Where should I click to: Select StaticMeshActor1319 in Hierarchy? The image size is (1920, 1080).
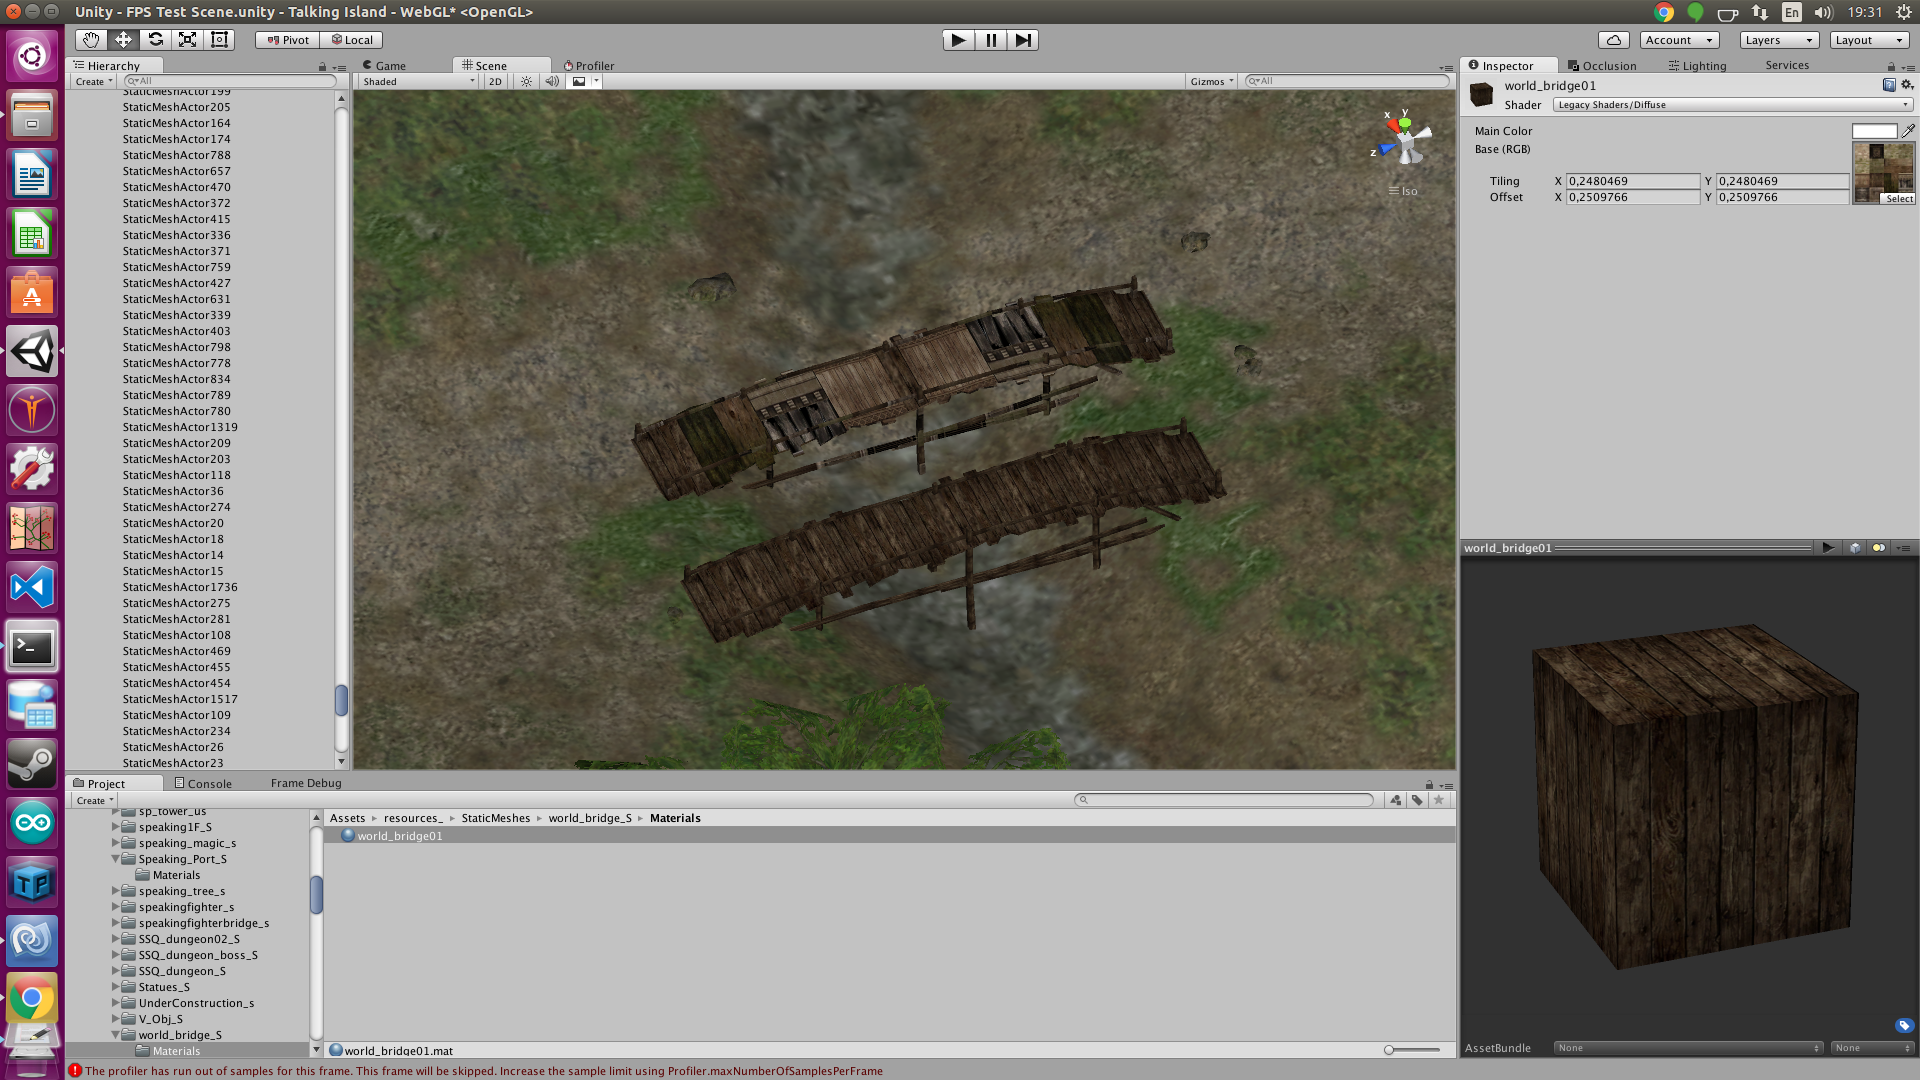(x=180, y=427)
